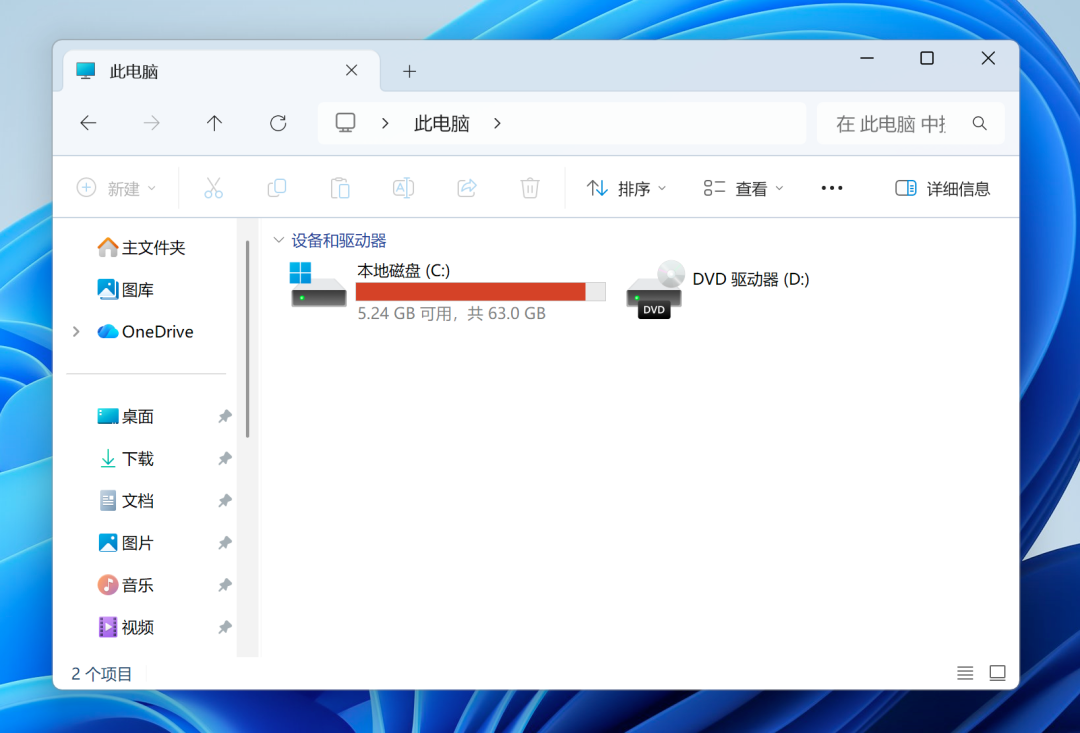The width and height of the screenshot is (1080, 733).
Task: Click 此电脑 breadcrumb in address bar
Action: (442, 123)
